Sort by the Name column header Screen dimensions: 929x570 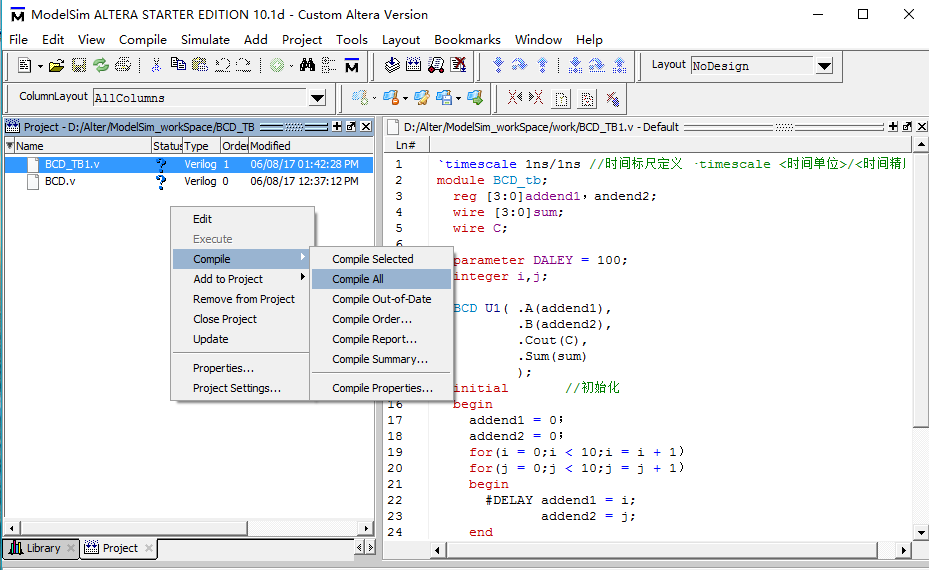click(83, 146)
